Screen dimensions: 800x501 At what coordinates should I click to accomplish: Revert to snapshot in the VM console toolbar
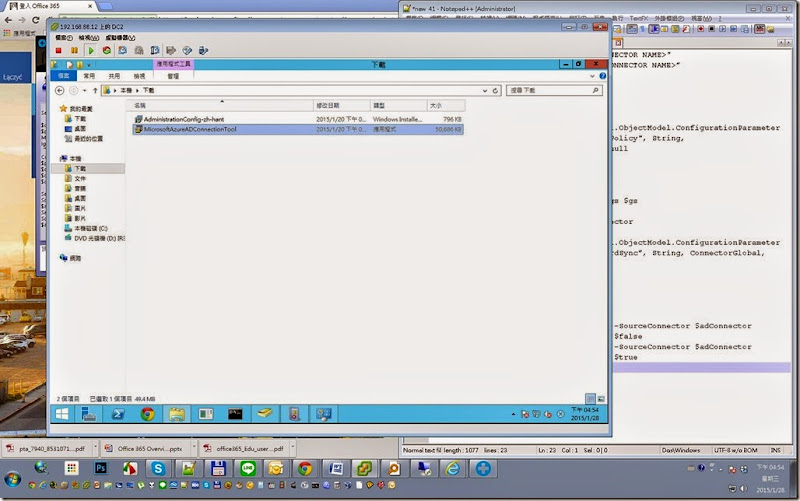139,51
